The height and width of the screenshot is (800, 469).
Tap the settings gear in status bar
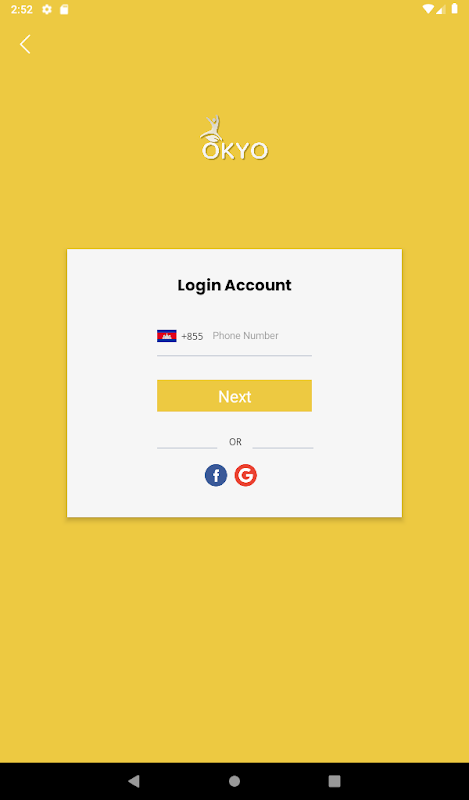47,9
